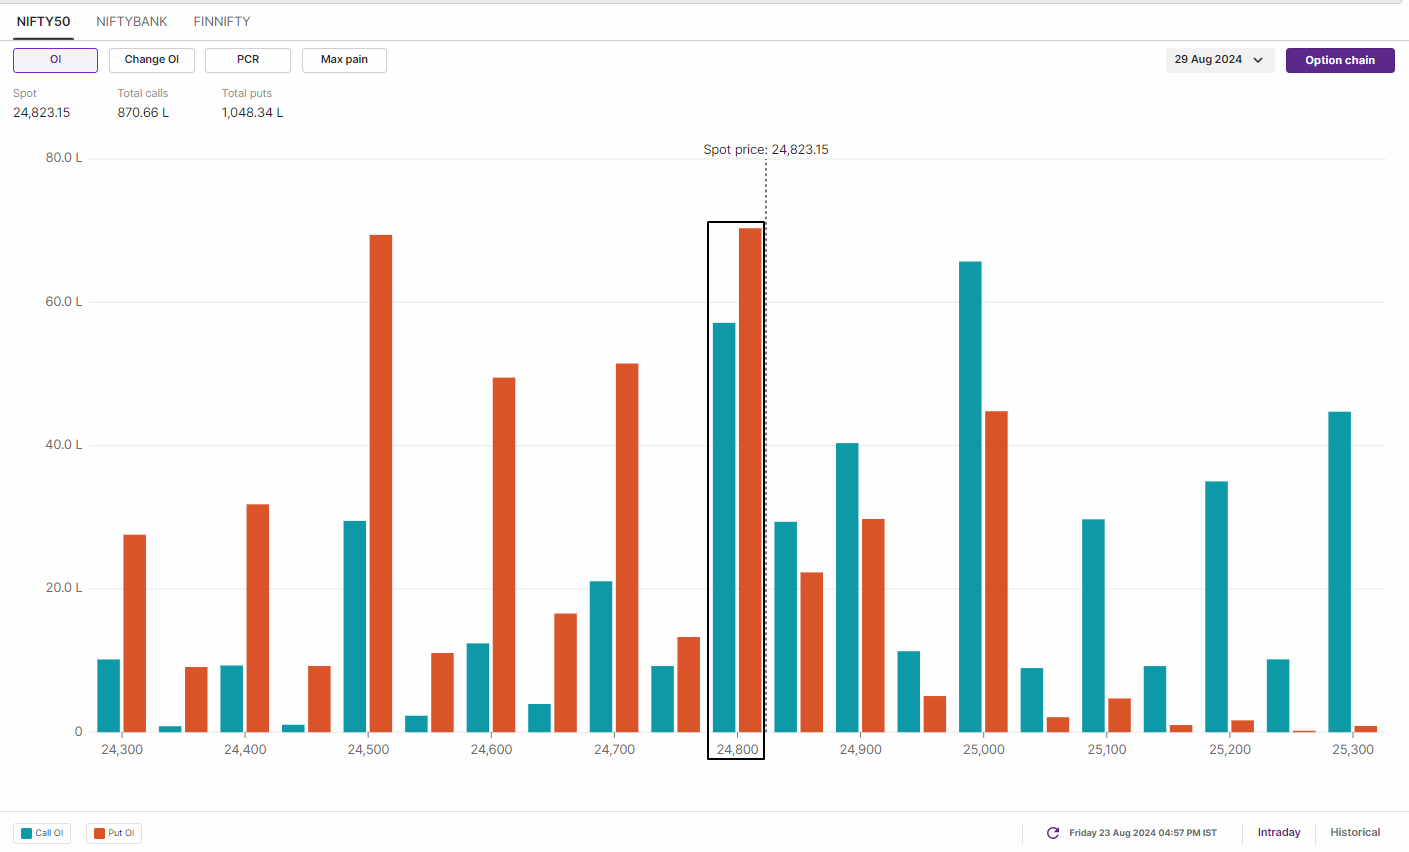1409x852 pixels.
Task: Click the 25,200 strike call OI bar
Action: pyautogui.click(x=1216, y=607)
